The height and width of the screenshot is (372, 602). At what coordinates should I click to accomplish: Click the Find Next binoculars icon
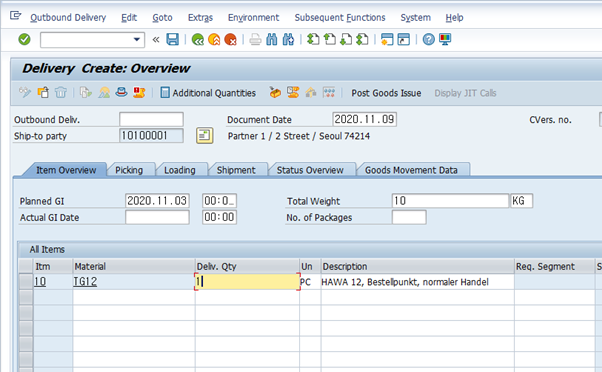point(288,39)
